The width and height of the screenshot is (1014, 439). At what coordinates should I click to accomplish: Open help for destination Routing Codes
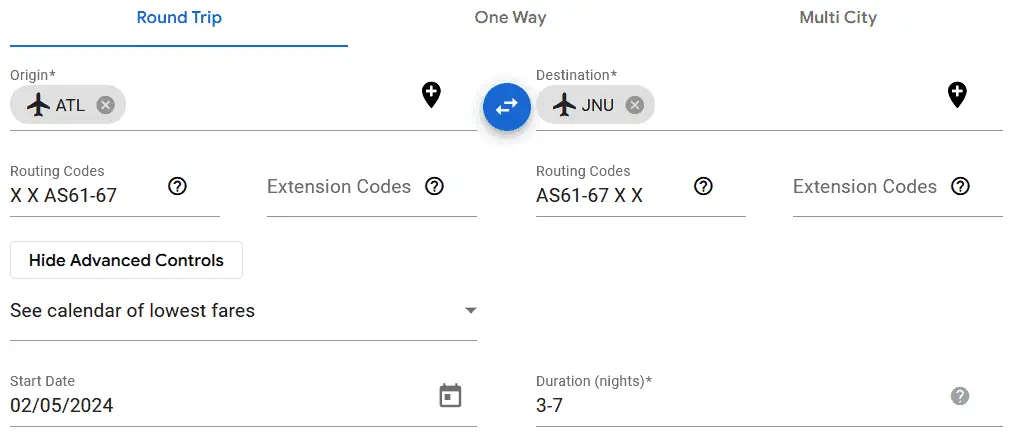tap(704, 186)
